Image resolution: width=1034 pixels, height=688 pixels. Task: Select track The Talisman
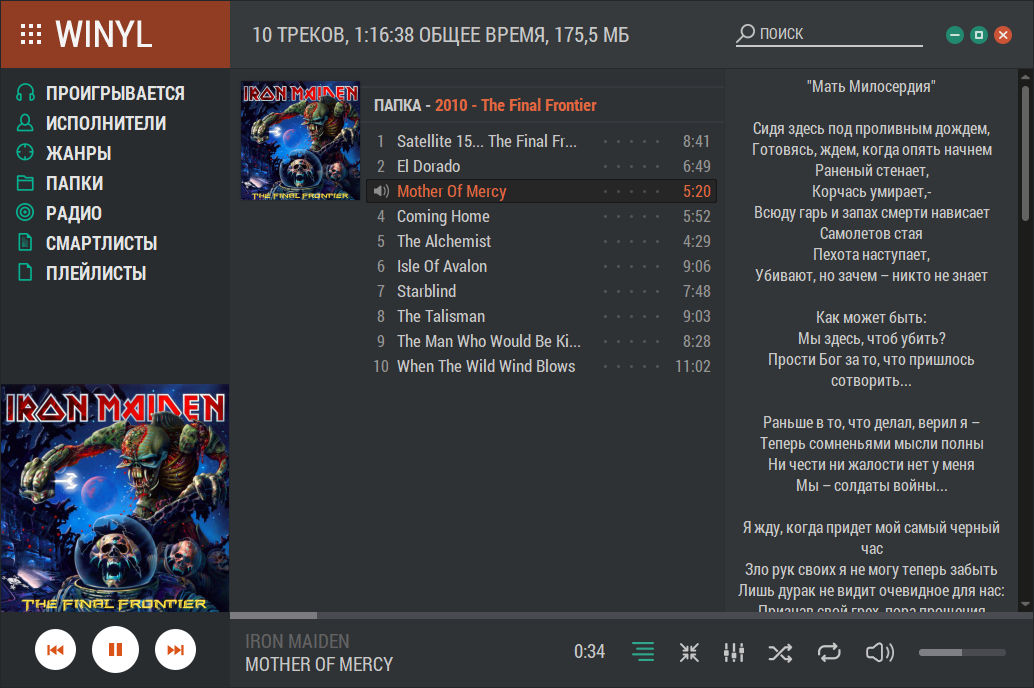pos(541,317)
